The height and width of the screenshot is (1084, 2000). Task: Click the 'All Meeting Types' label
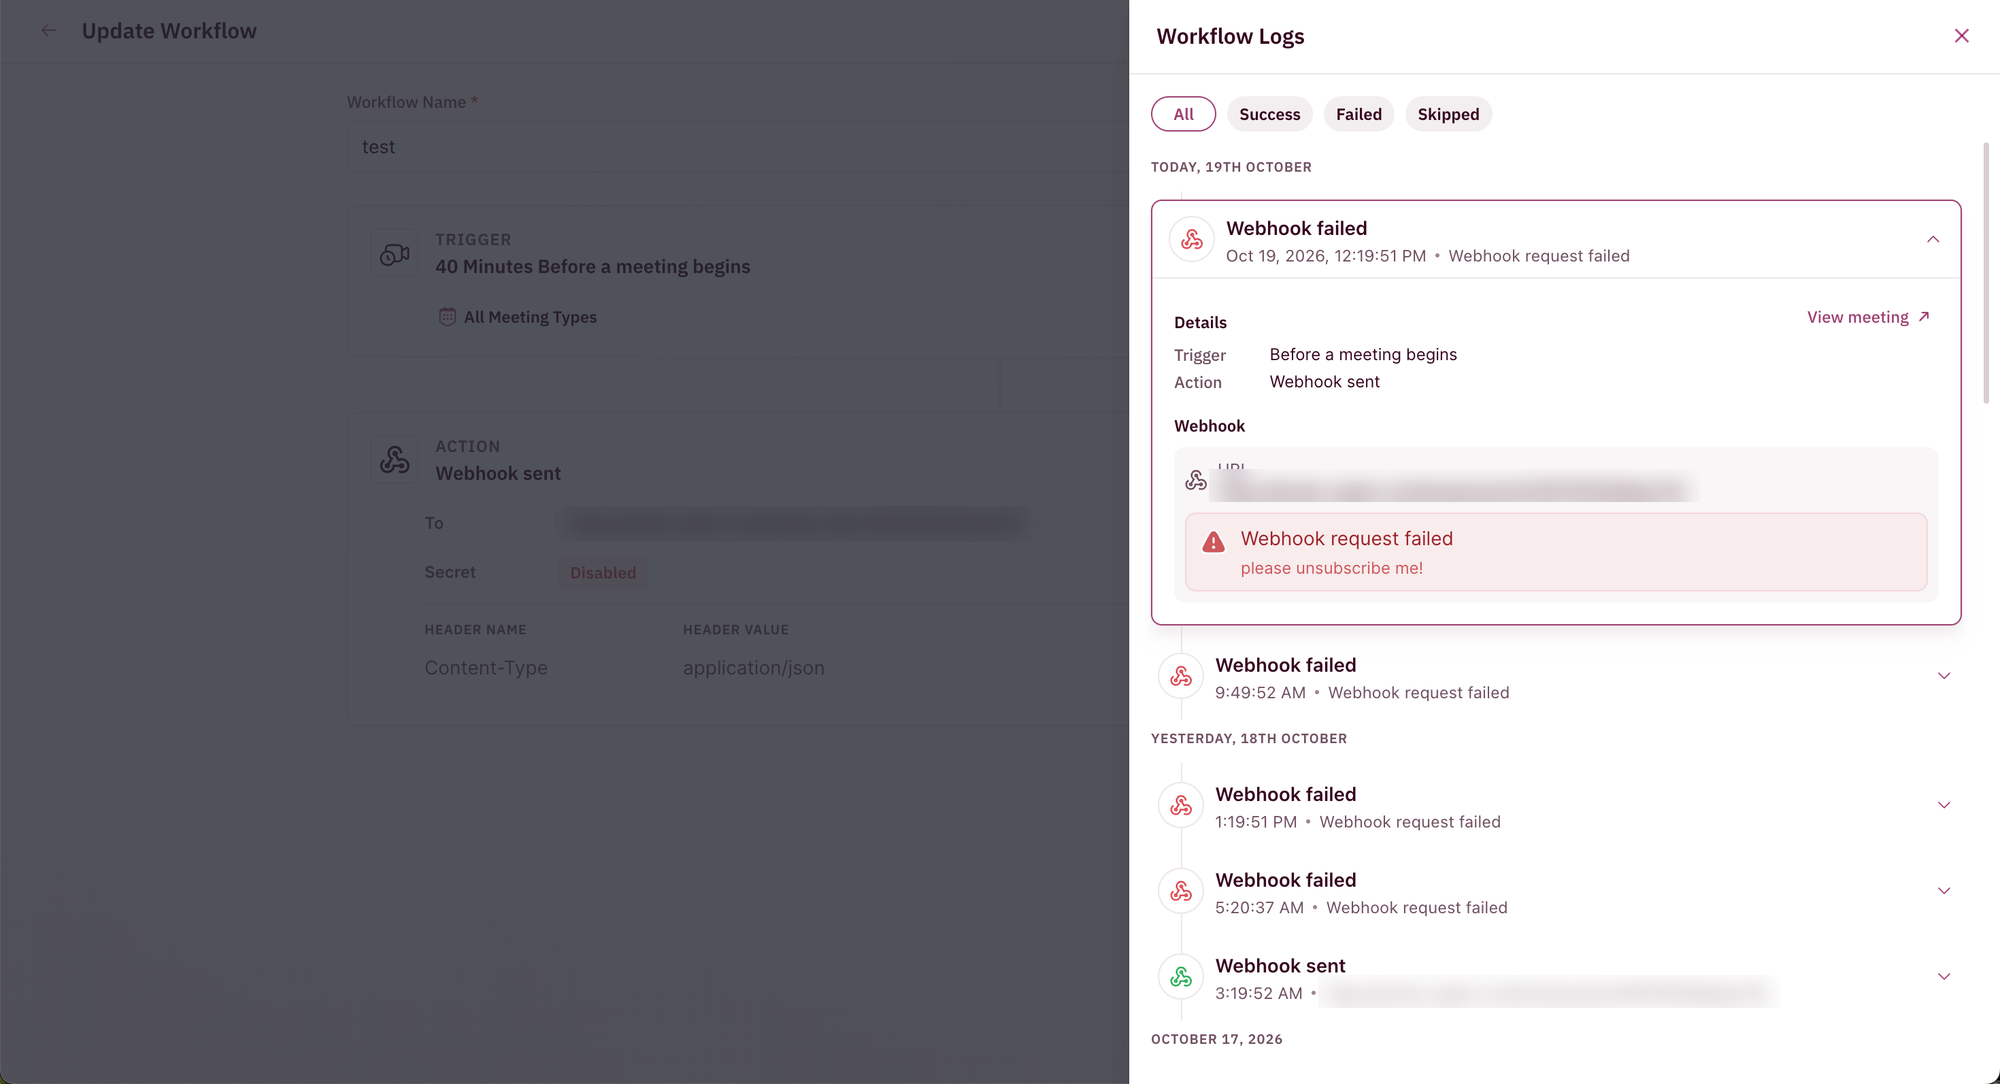[x=530, y=317]
